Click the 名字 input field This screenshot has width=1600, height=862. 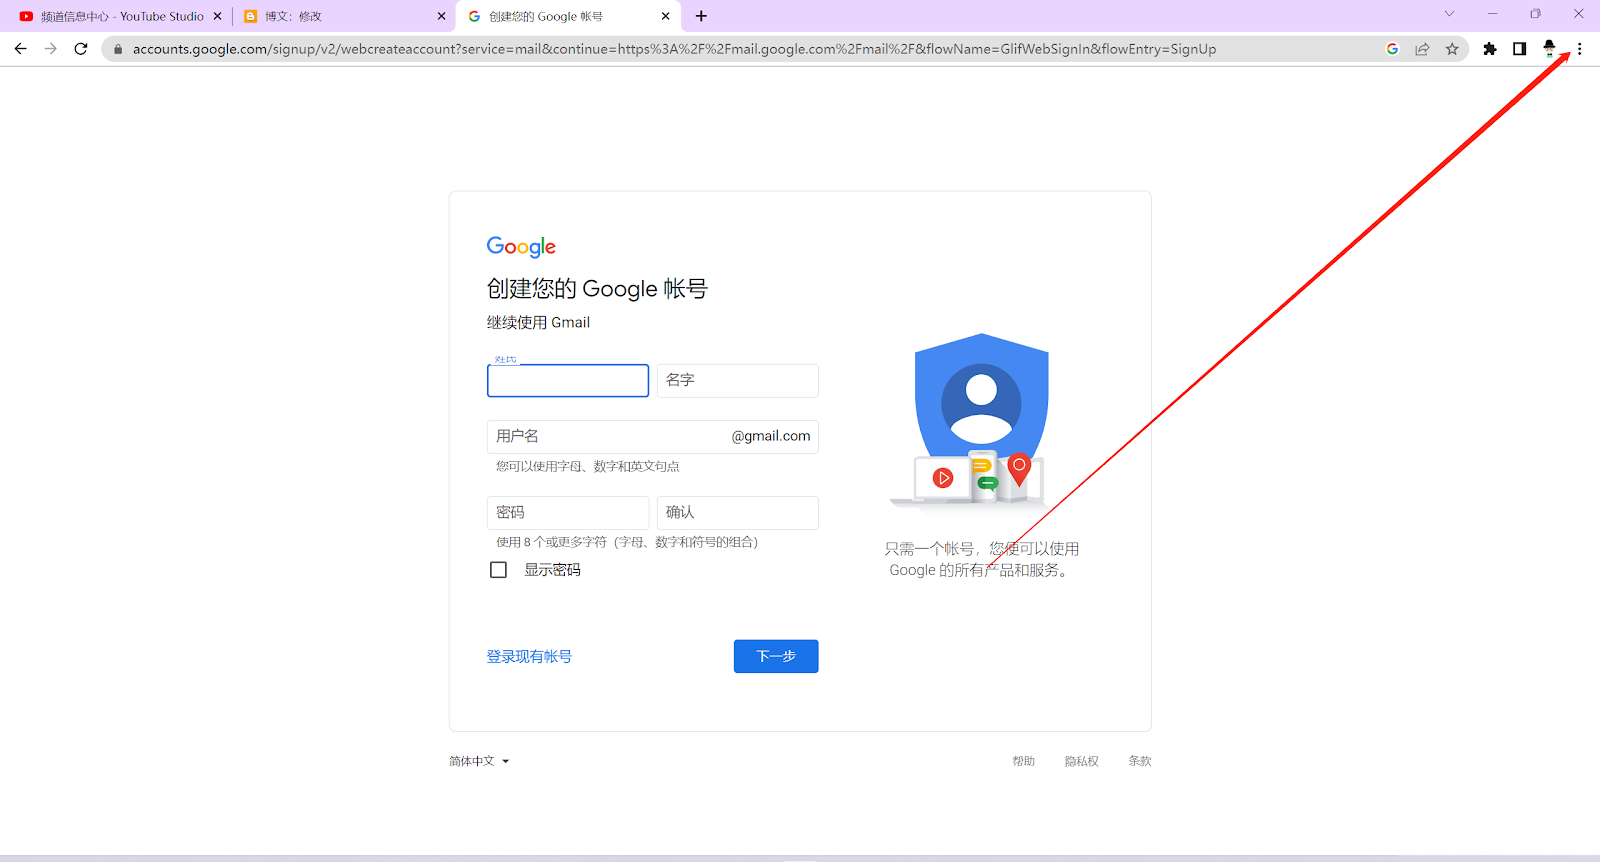738,381
